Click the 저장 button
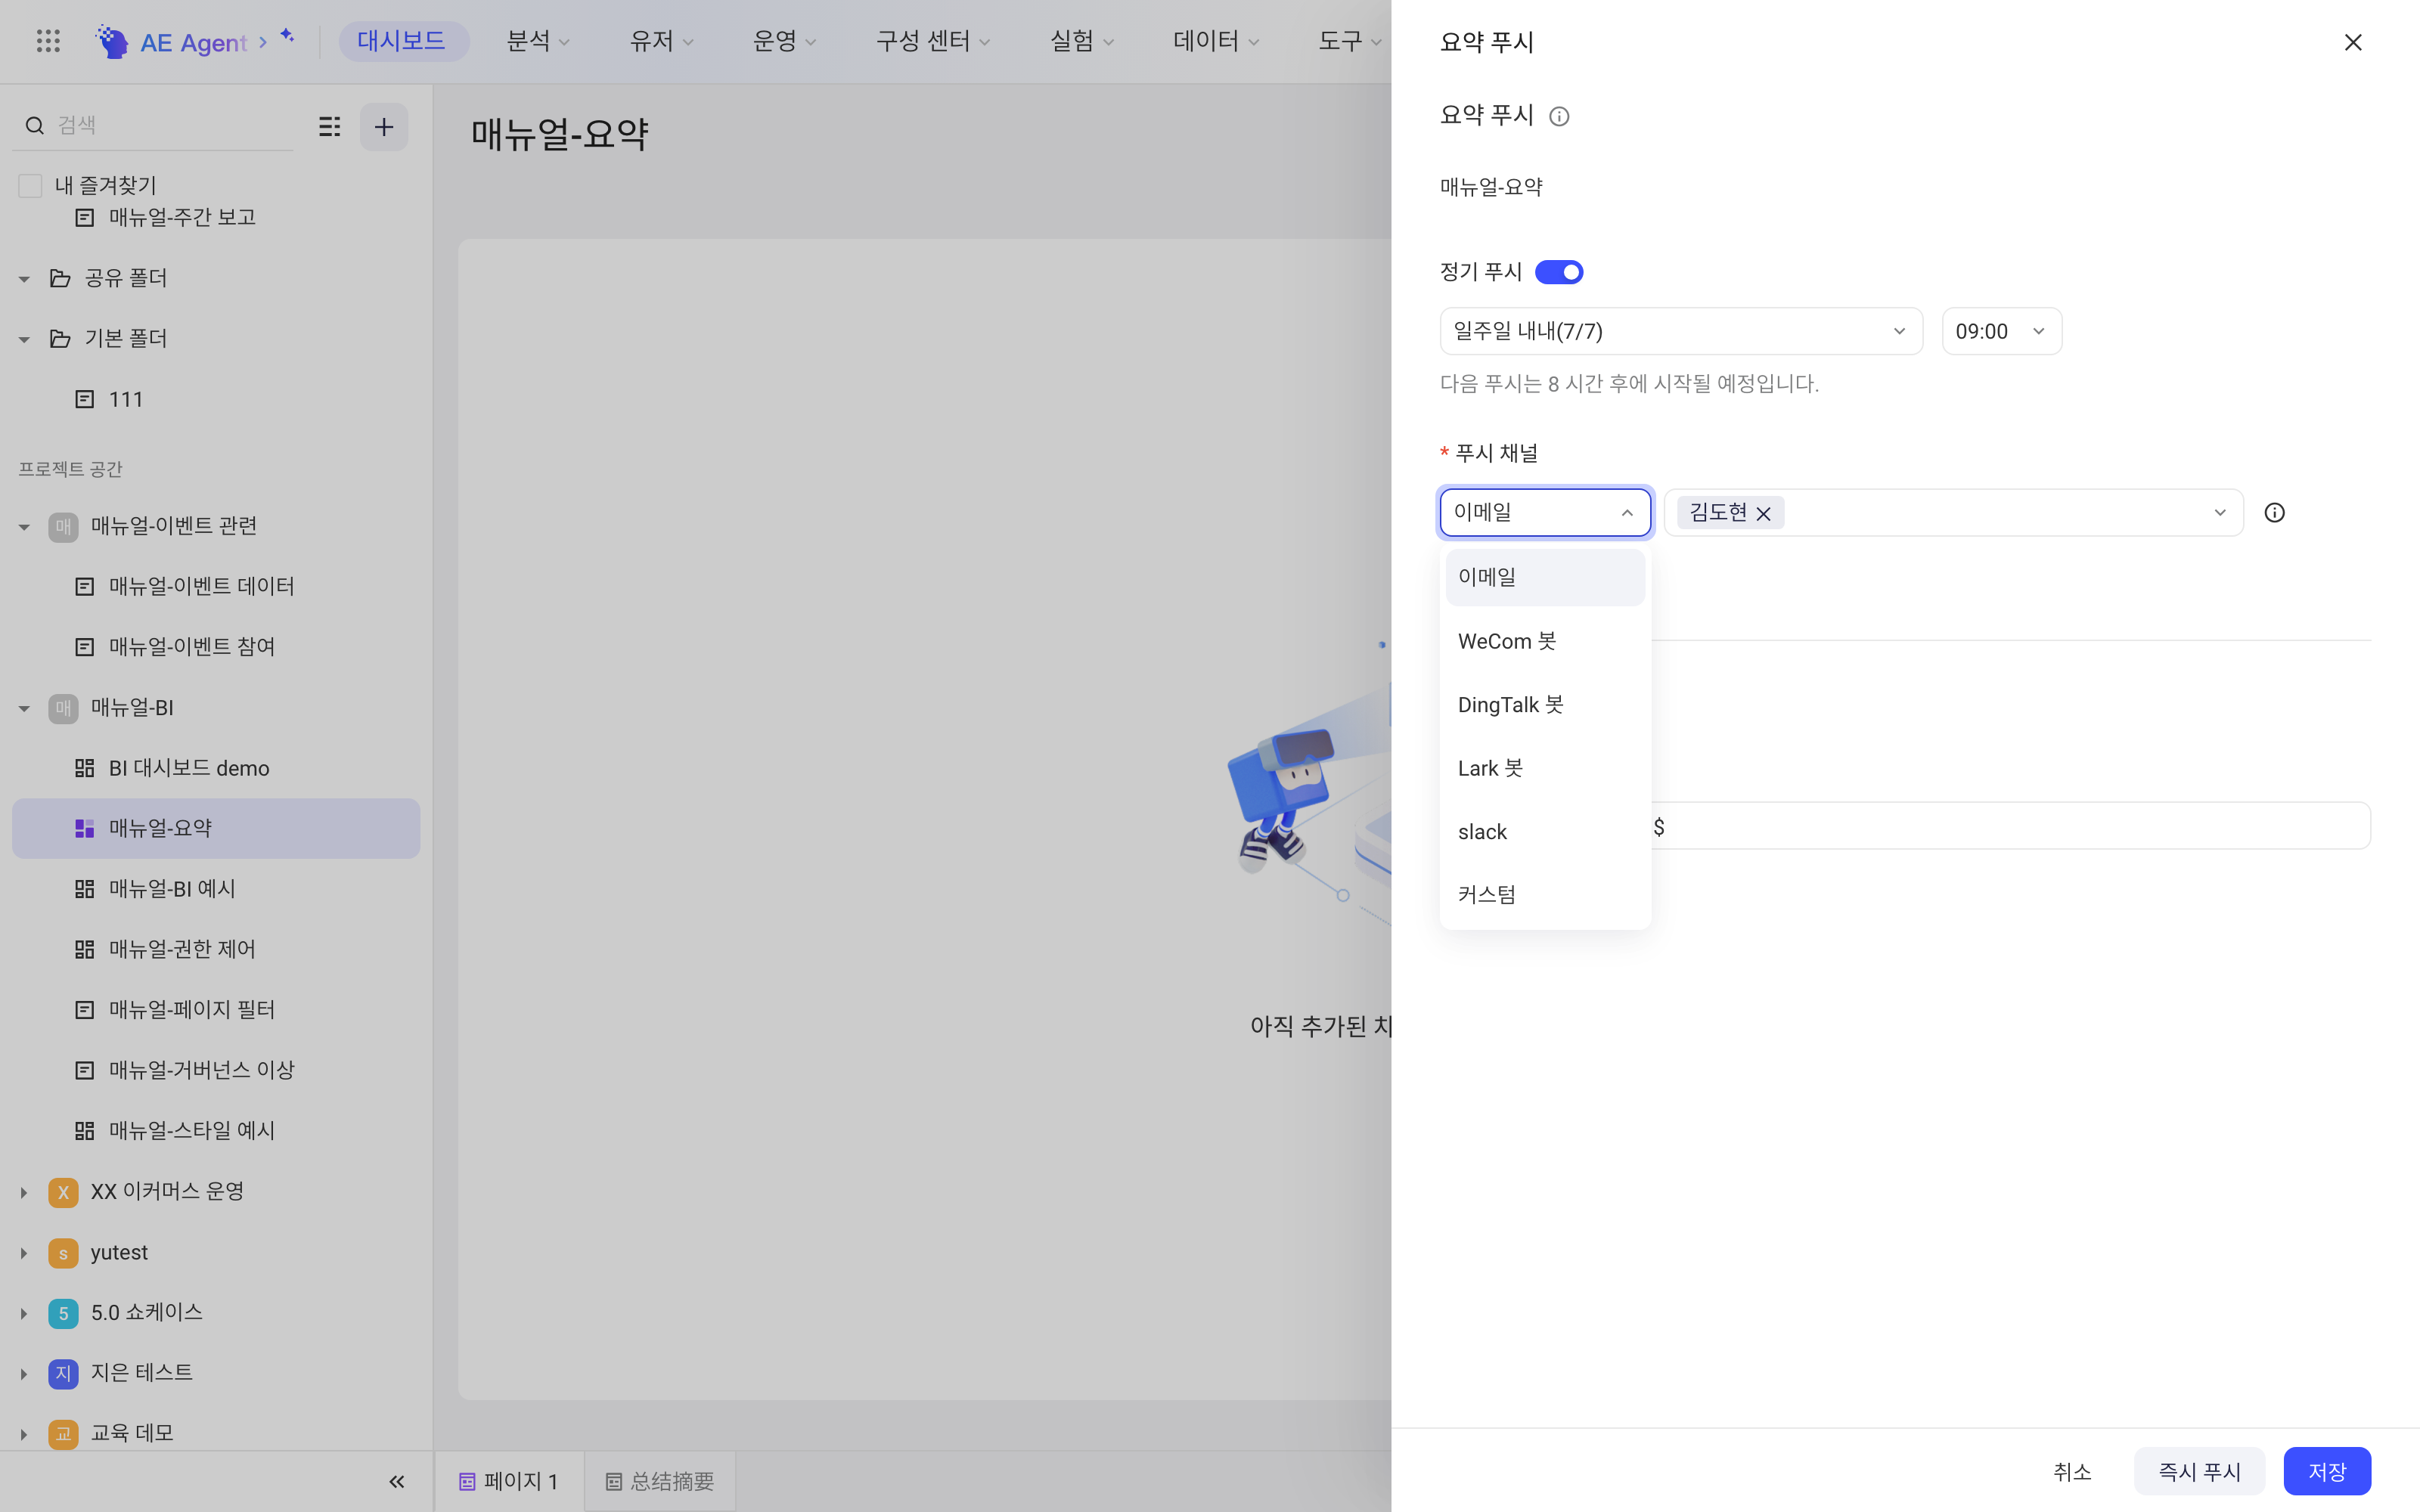Screen dimensions: 2420x1512 point(2327,1472)
